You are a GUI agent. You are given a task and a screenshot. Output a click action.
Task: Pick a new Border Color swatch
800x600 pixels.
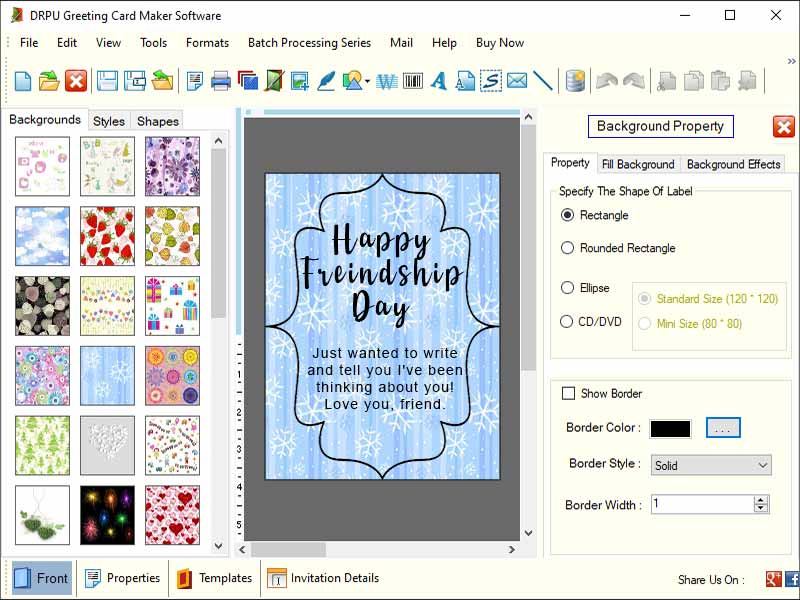point(723,427)
